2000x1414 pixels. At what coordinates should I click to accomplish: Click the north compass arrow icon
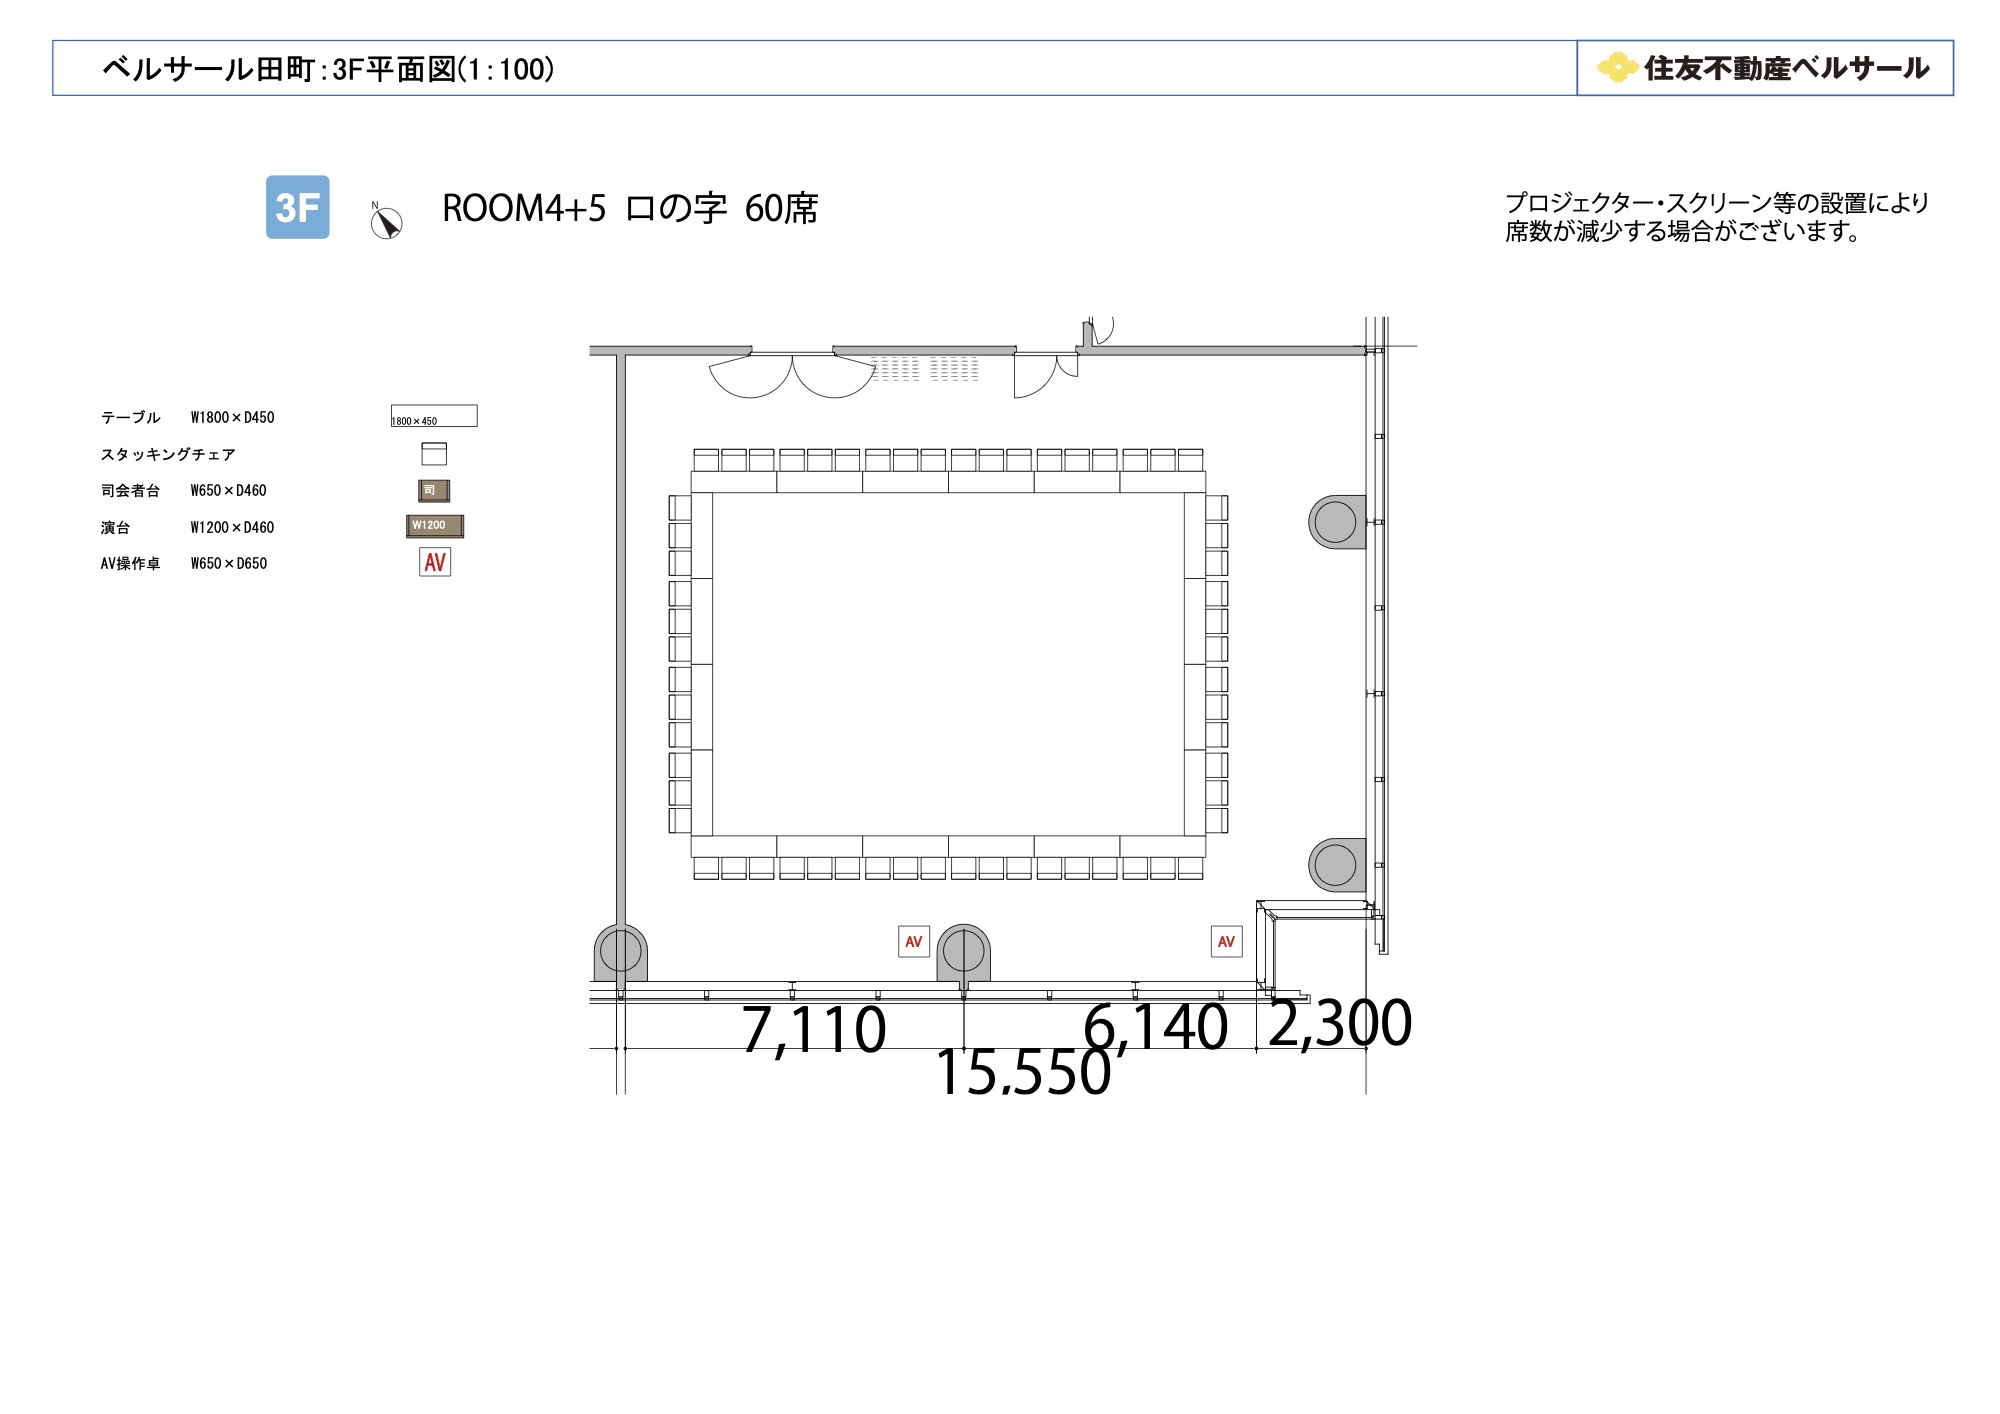point(386,221)
